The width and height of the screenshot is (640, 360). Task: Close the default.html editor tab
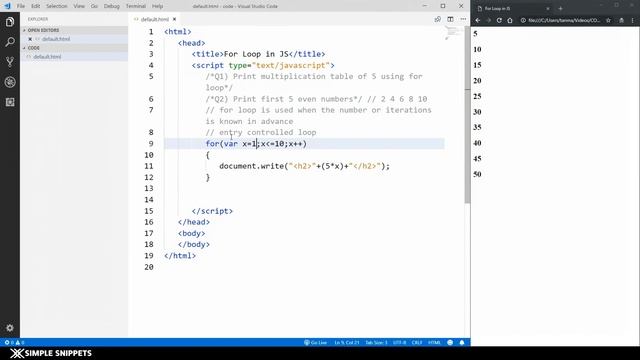[x=174, y=19]
